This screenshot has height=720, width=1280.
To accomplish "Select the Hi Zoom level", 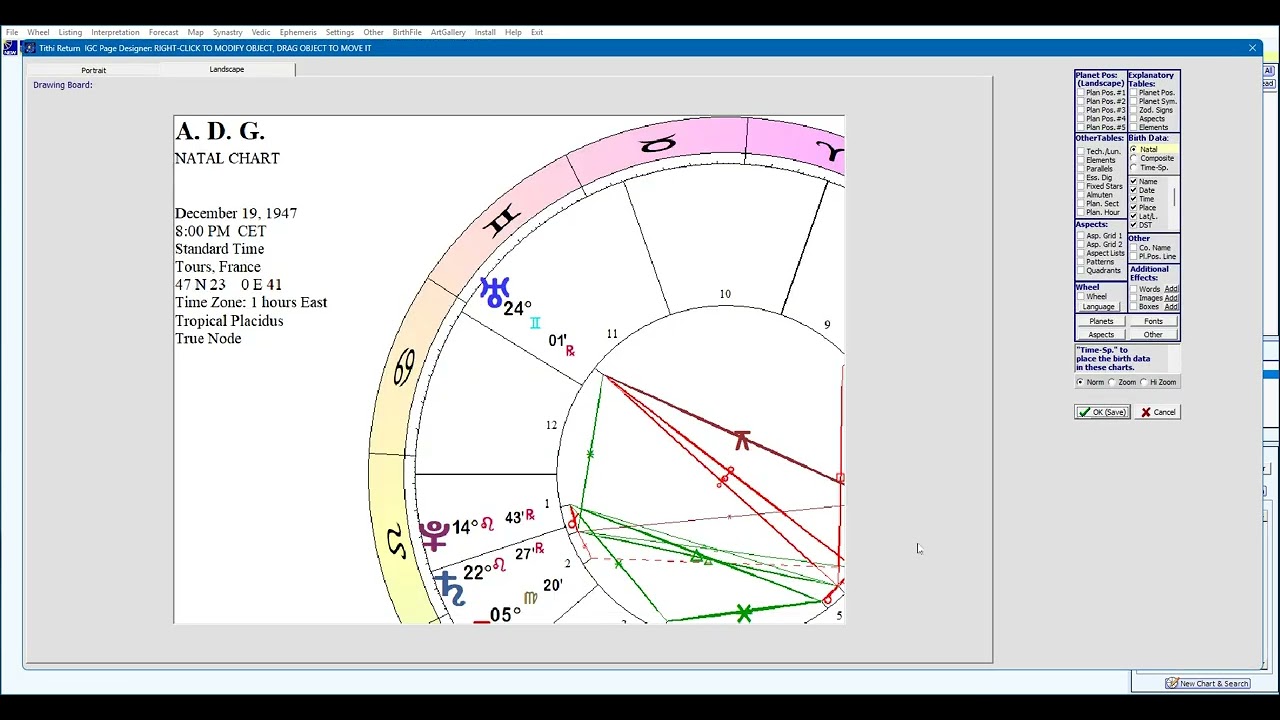I will 1144,382.
